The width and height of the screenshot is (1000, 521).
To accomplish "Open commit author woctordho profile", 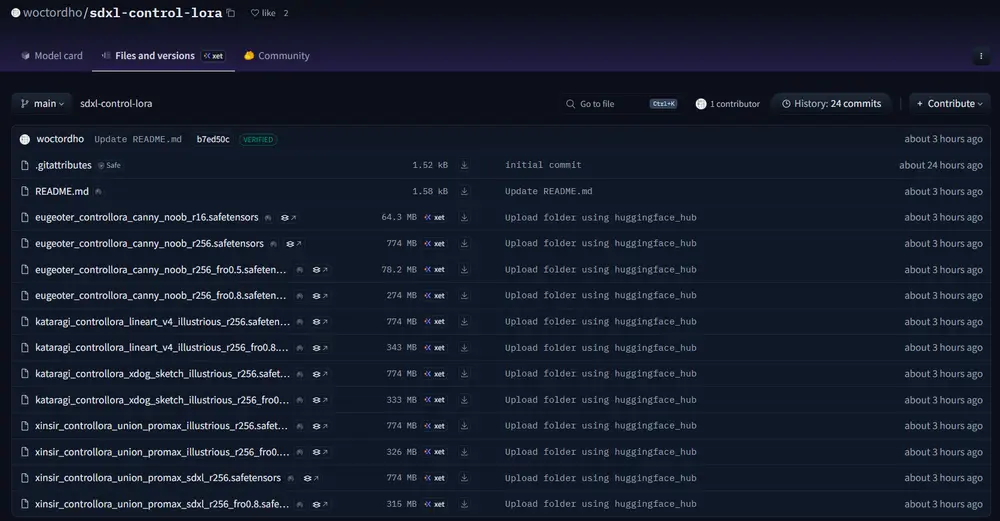I will pyautogui.click(x=60, y=139).
